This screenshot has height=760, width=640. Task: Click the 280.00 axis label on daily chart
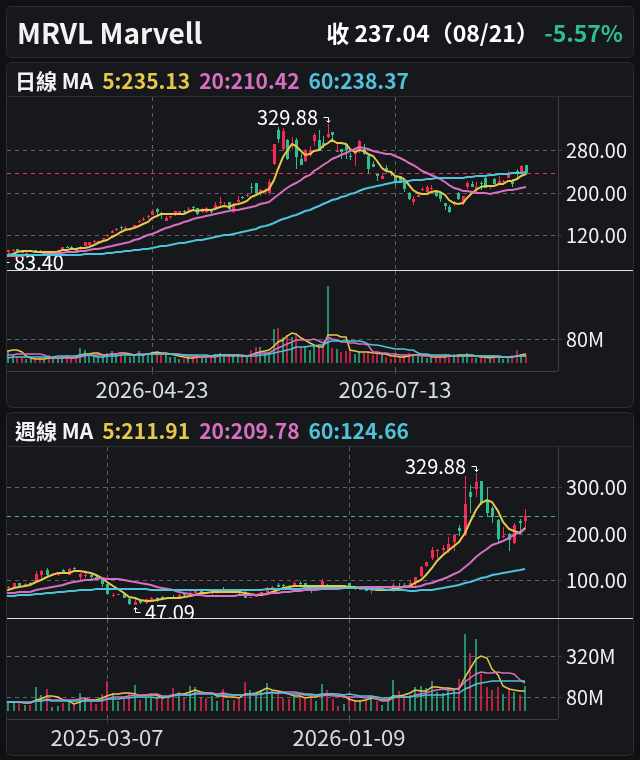click(596, 151)
